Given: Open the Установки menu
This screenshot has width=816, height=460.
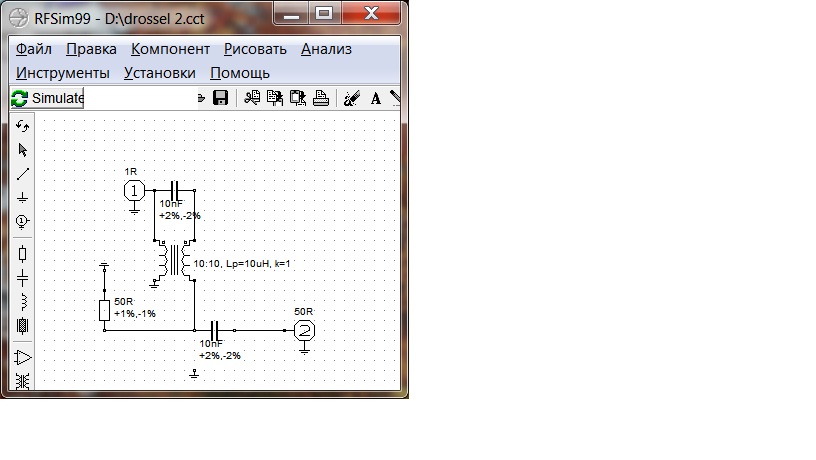Looking at the screenshot, I should (160, 73).
